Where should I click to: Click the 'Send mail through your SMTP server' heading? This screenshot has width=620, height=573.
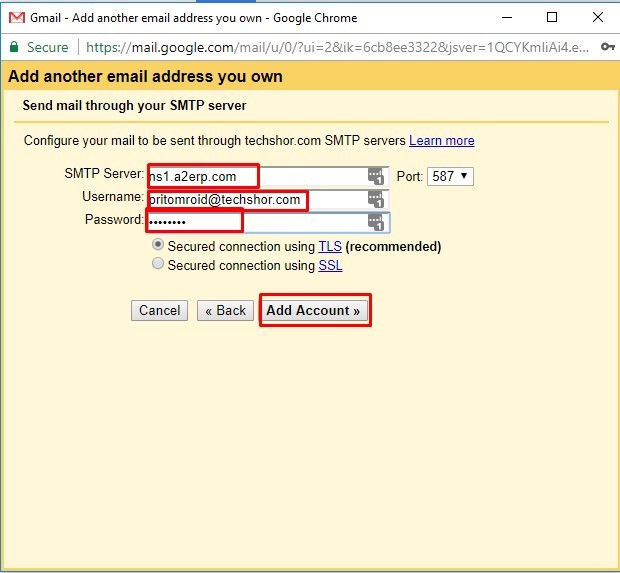point(134,106)
